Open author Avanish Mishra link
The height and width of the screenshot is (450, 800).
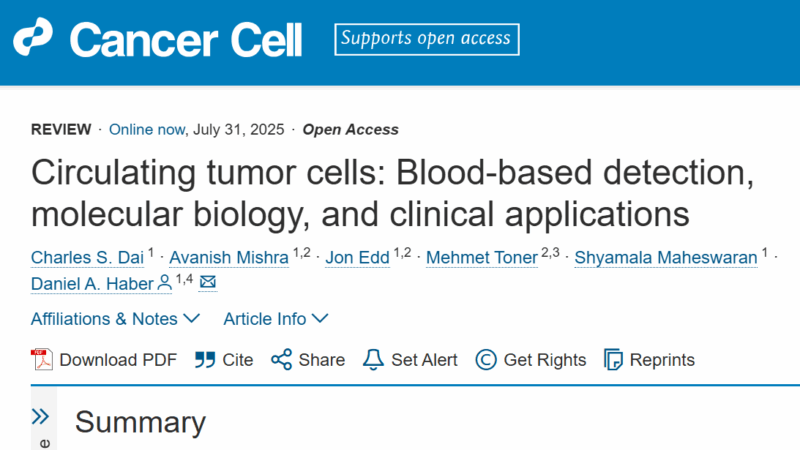[229, 258]
